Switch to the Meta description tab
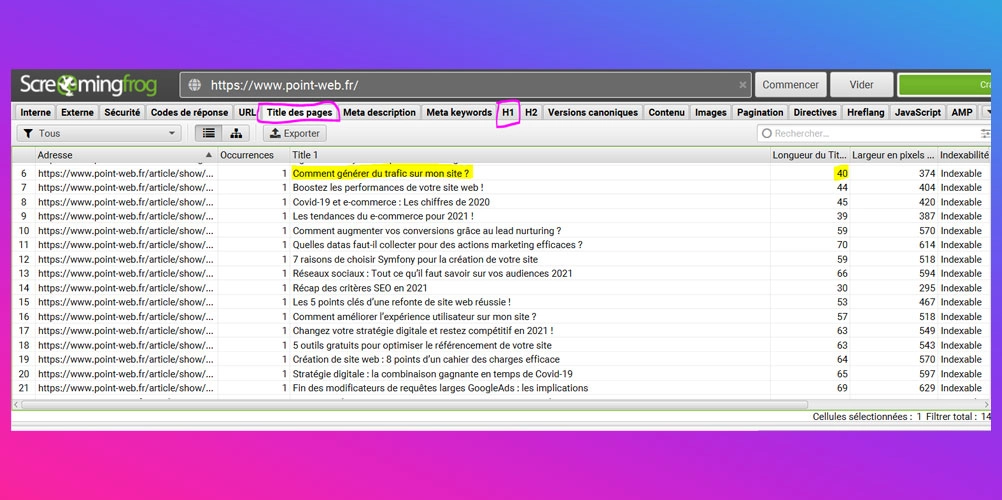 click(x=380, y=113)
